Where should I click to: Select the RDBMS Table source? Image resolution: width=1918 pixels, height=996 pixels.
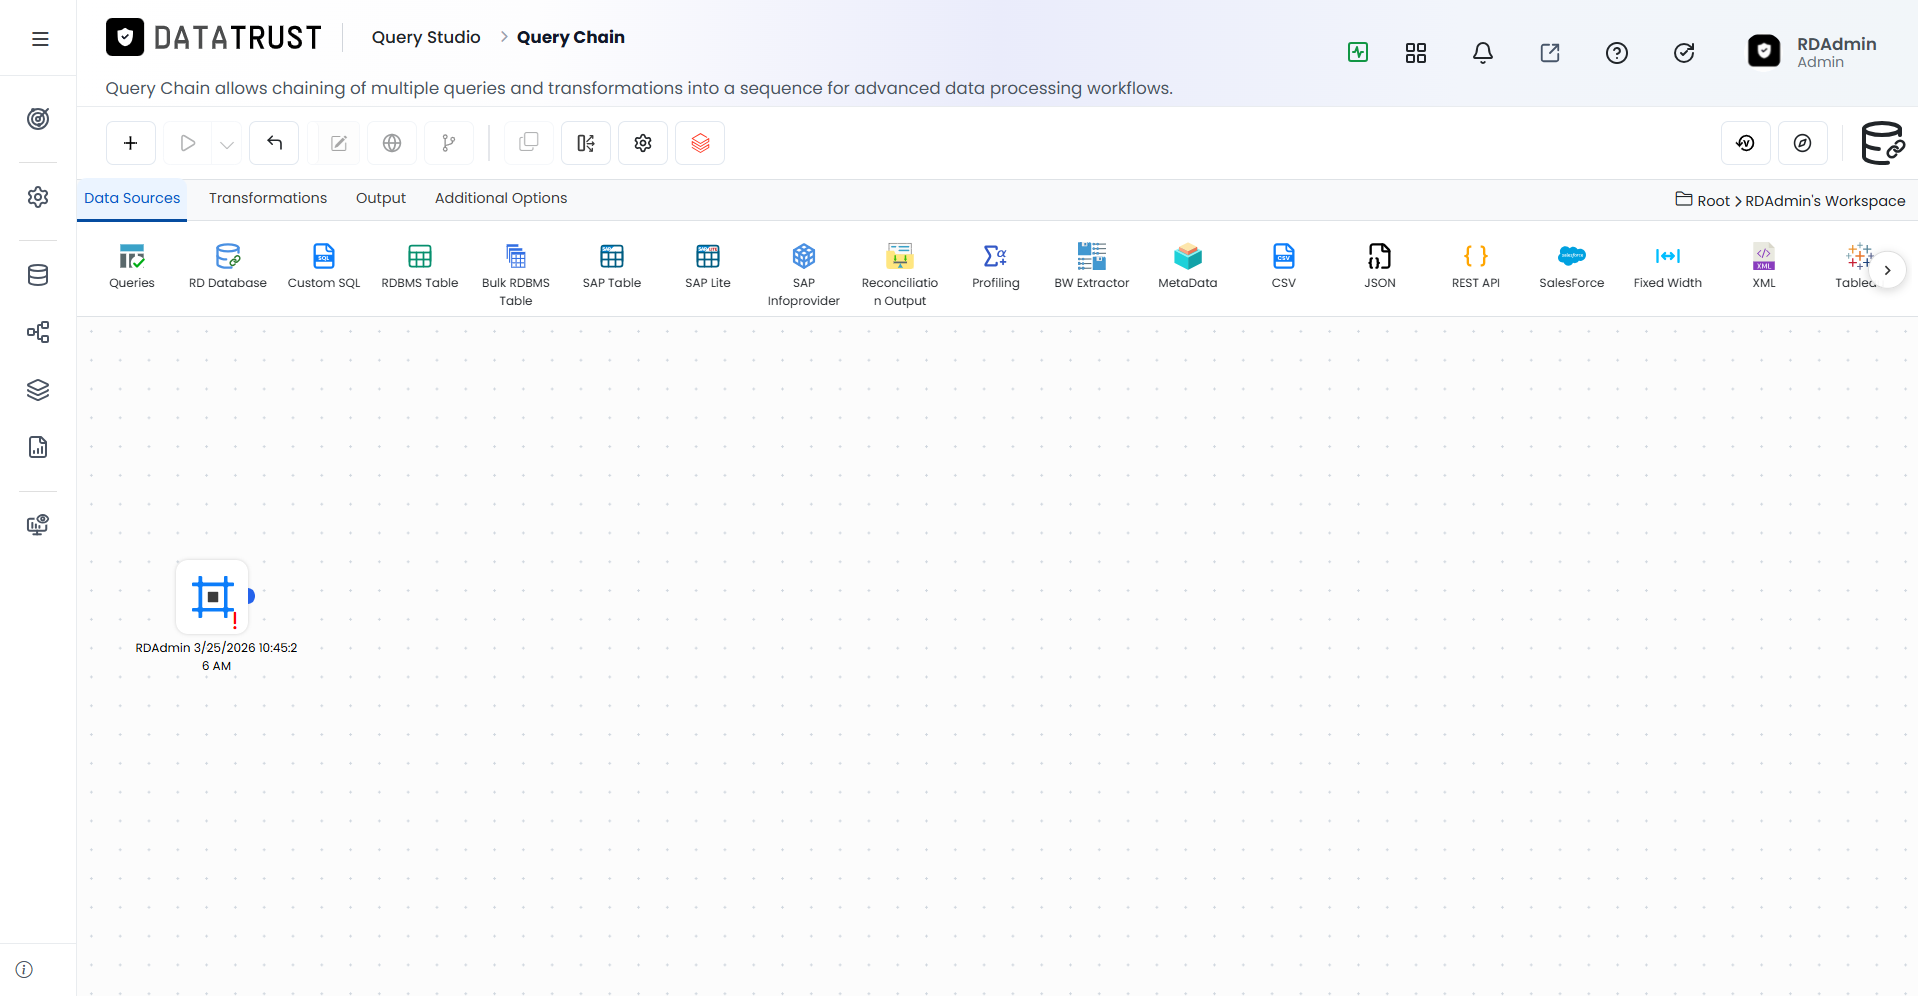[420, 266]
